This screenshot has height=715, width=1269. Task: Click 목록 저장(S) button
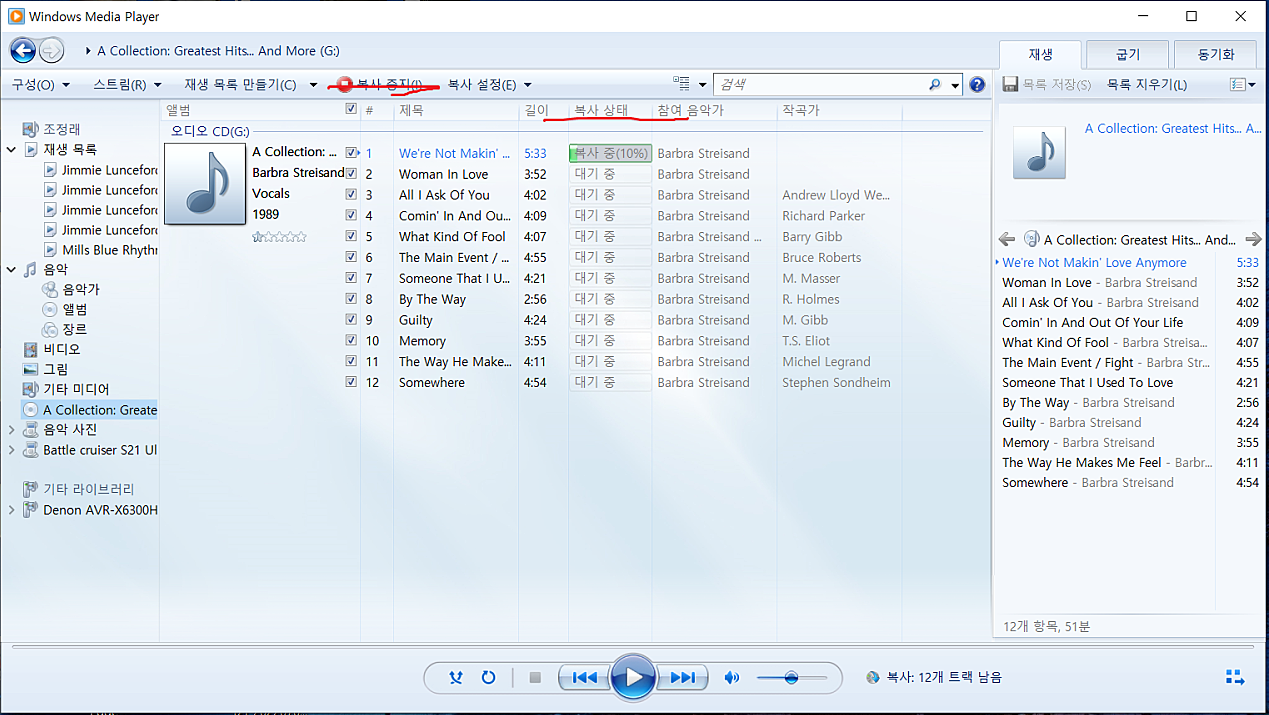(x=1047, y=85)
